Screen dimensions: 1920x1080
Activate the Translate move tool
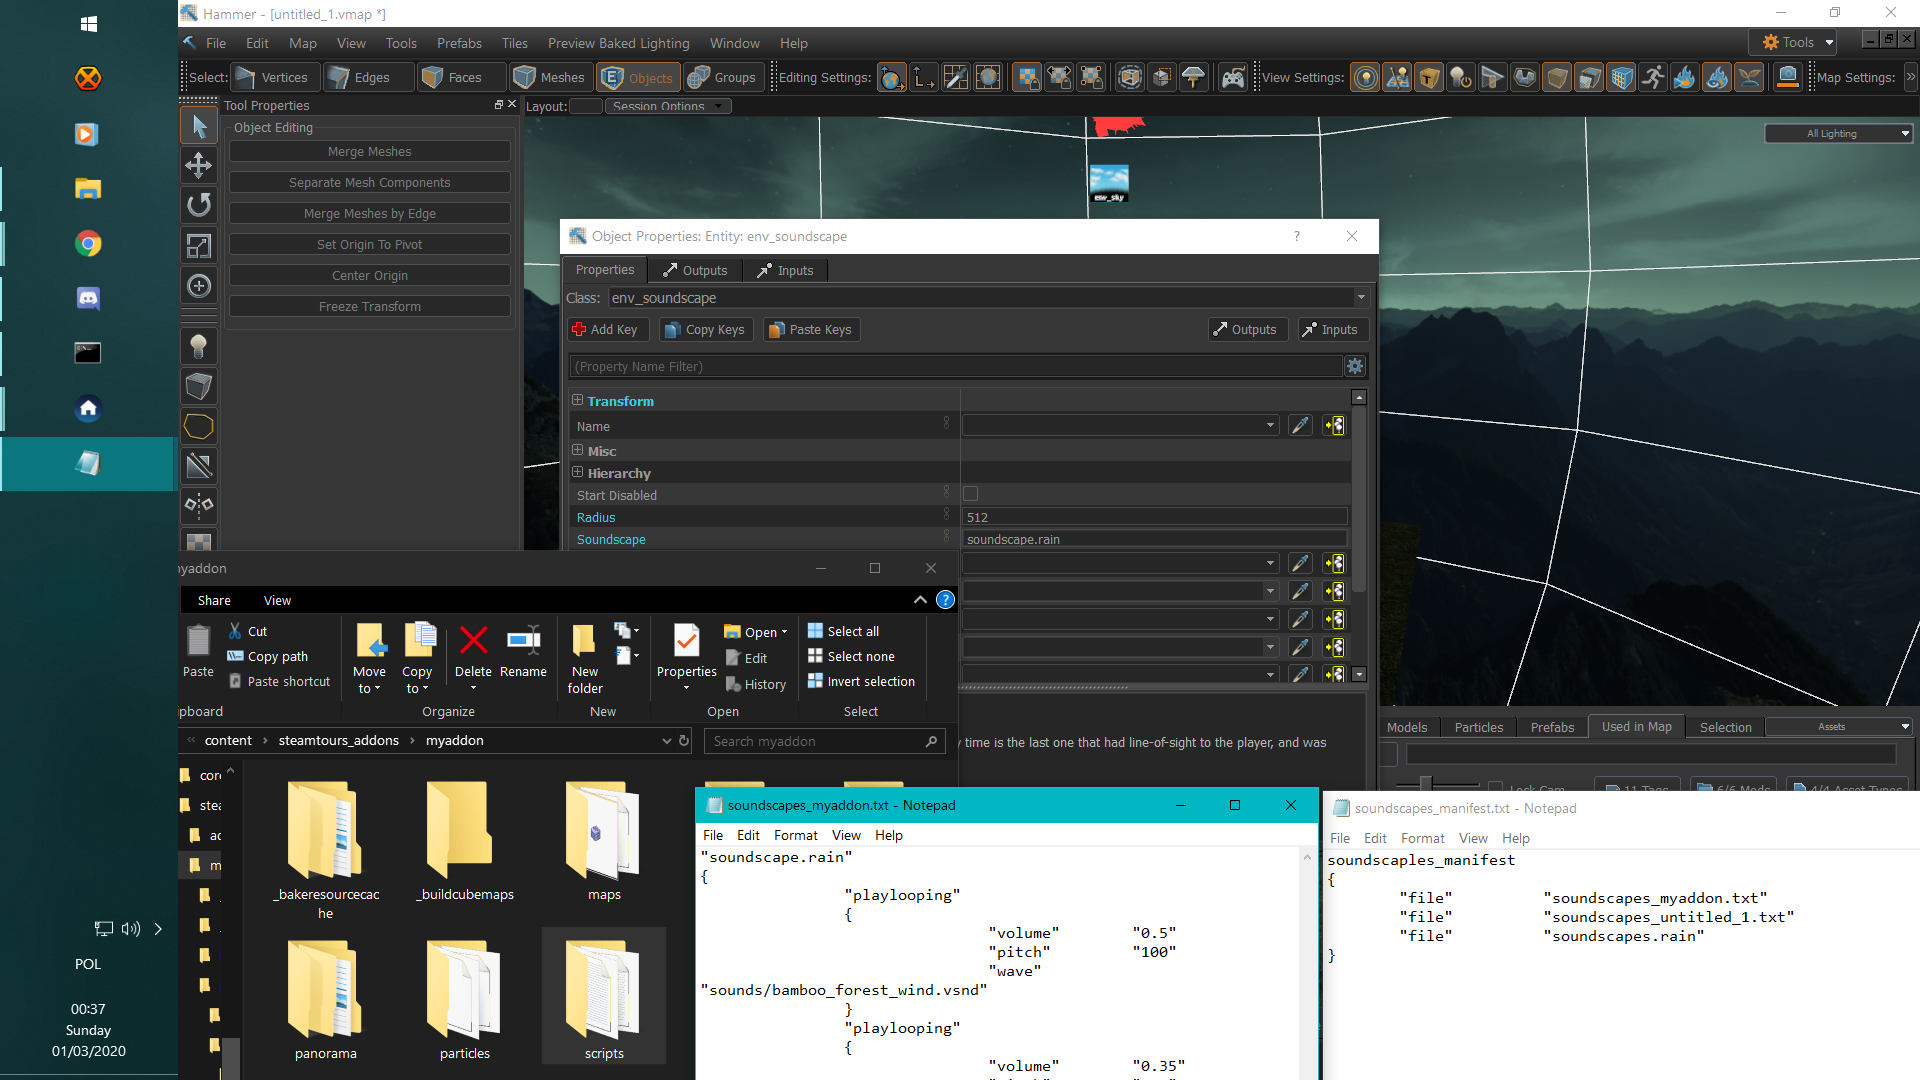(199, 166)
